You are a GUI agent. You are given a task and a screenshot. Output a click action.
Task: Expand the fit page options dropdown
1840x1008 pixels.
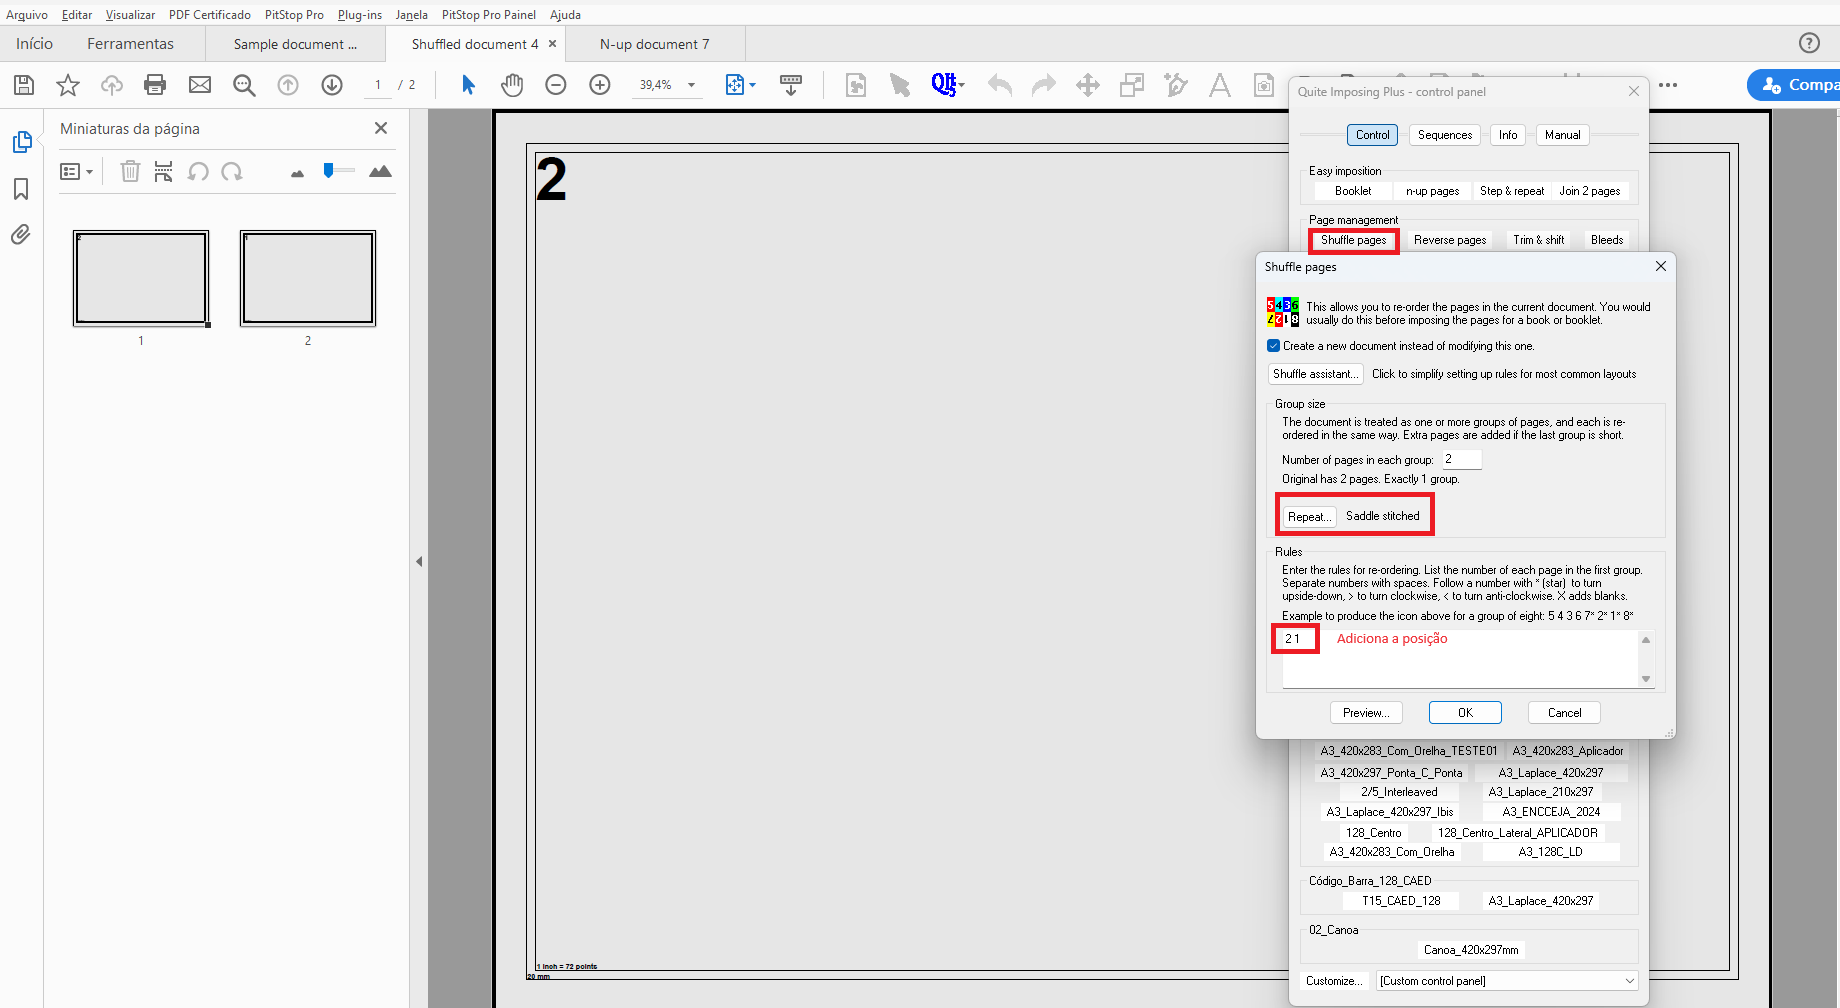click(752, 85)
